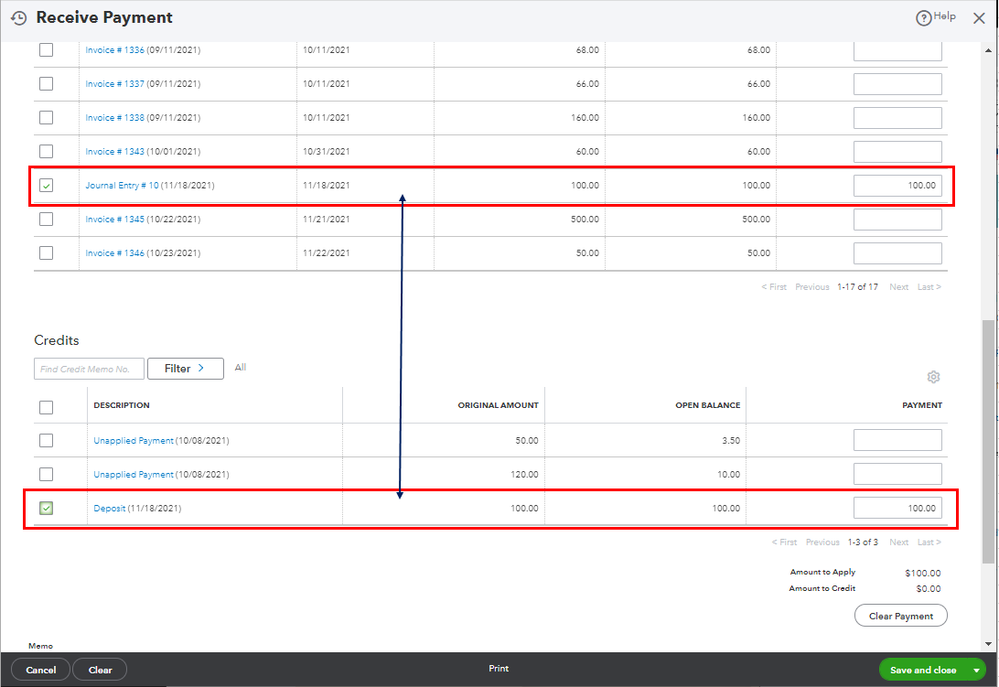The width and height of the screenshot is (999, 687).
Task: Click the Clear button in footer
Action: coord(100,670)
